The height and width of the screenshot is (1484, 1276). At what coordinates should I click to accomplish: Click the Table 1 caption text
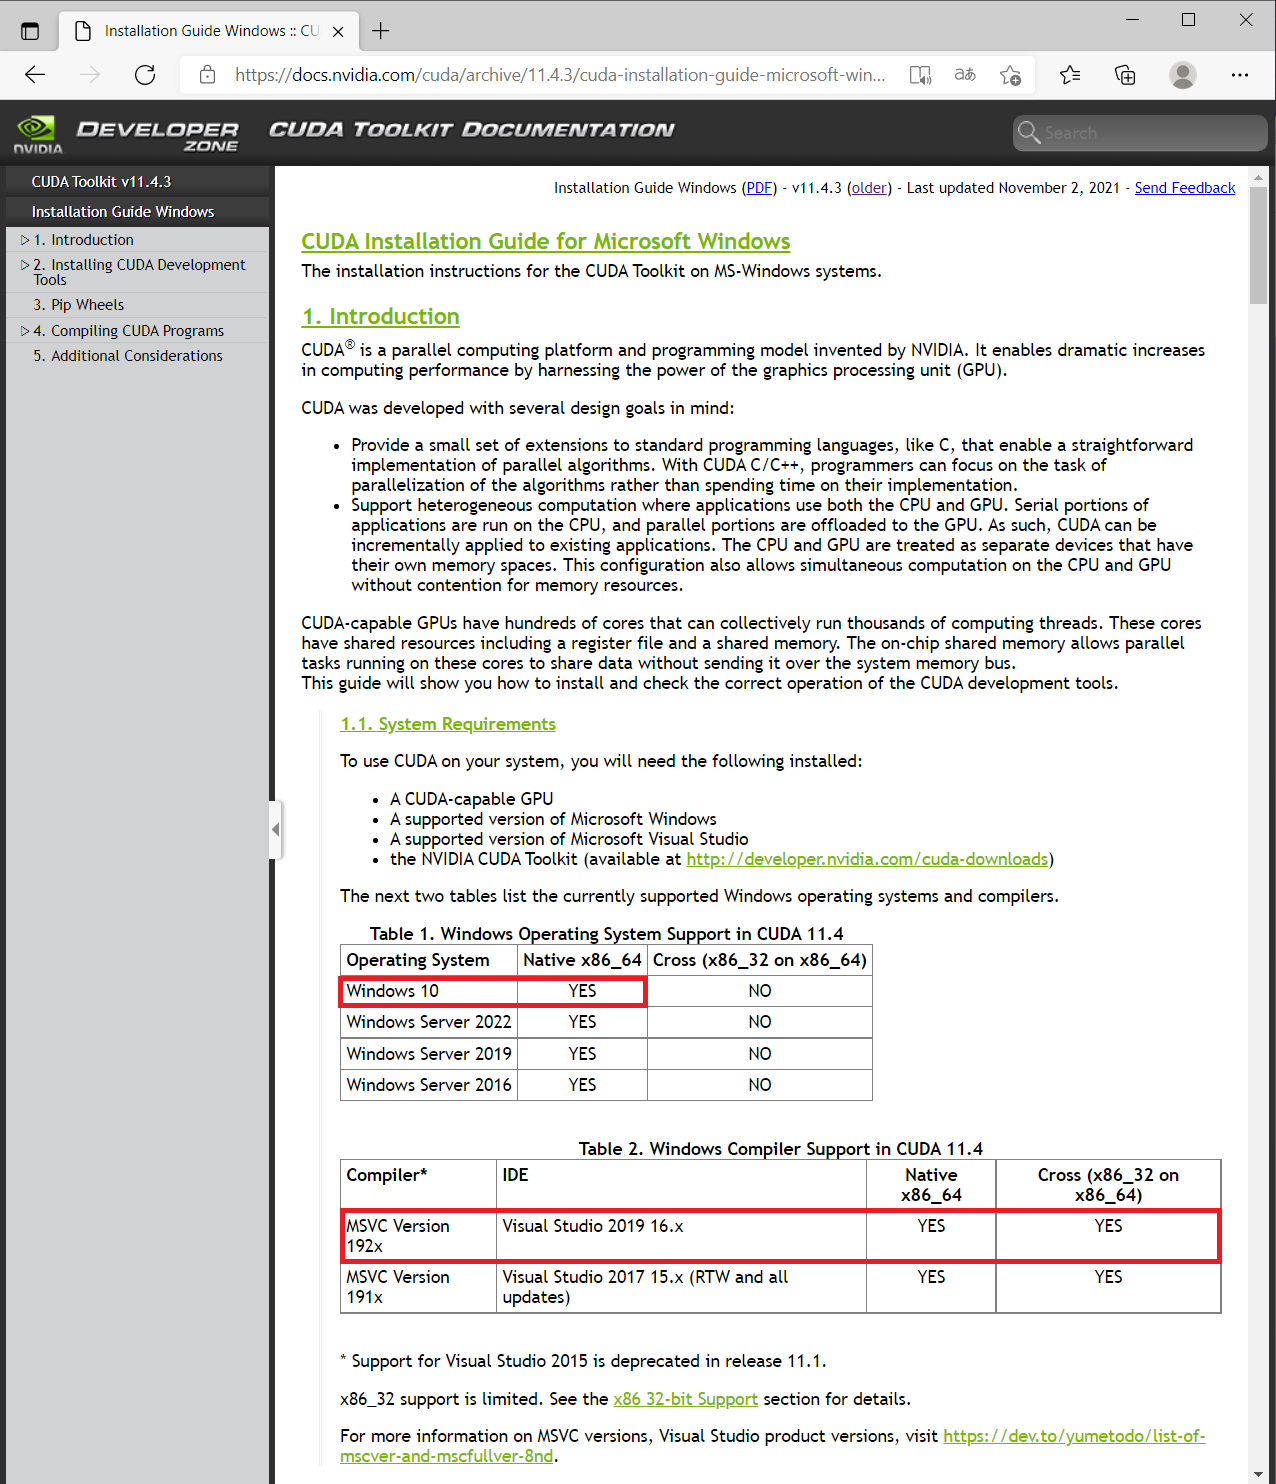point(606,934)
